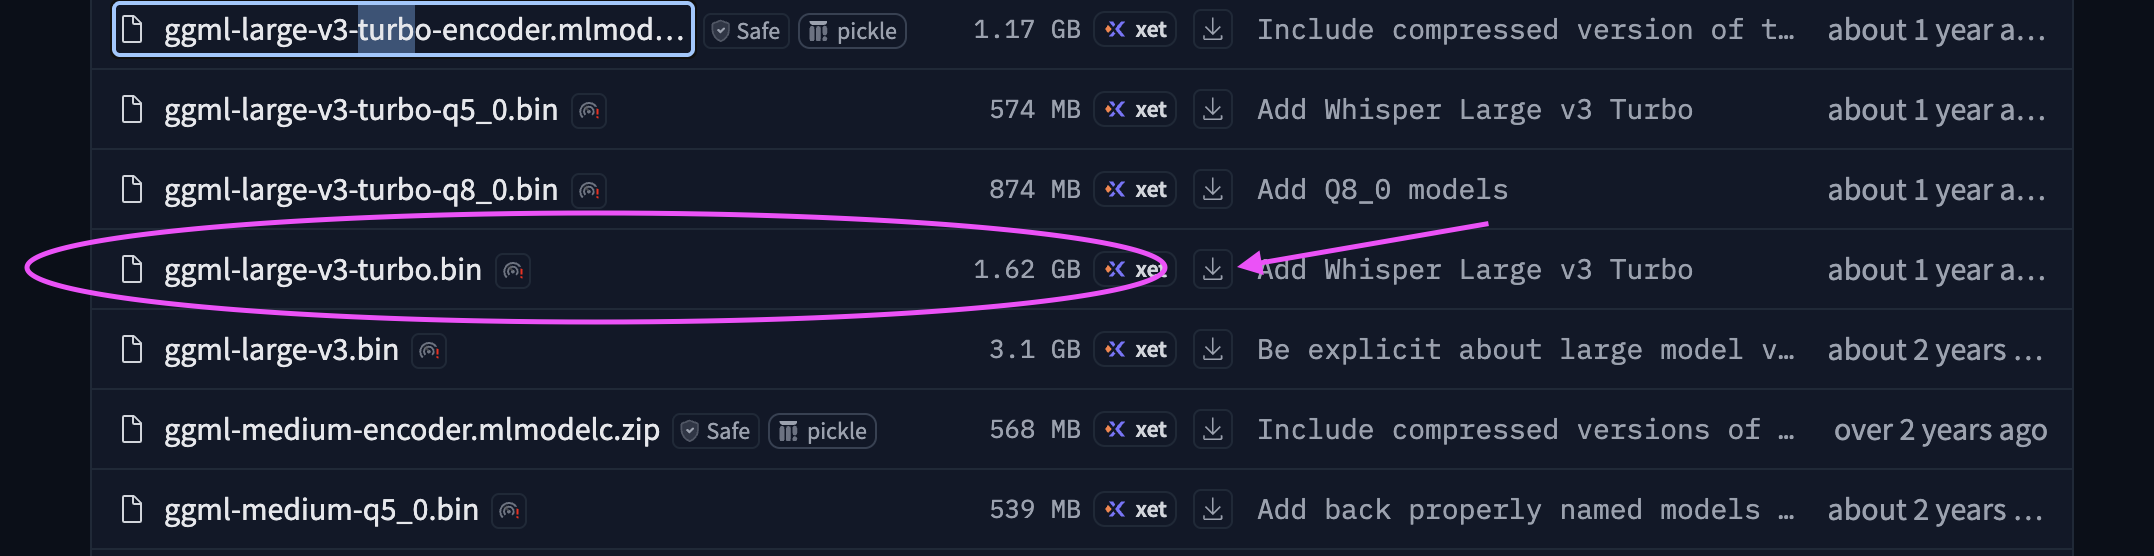Click scan status icon beside ggml-large-v3.bin
The height and width of the screenshot is (556, 2154).
(x=429, y=351)
